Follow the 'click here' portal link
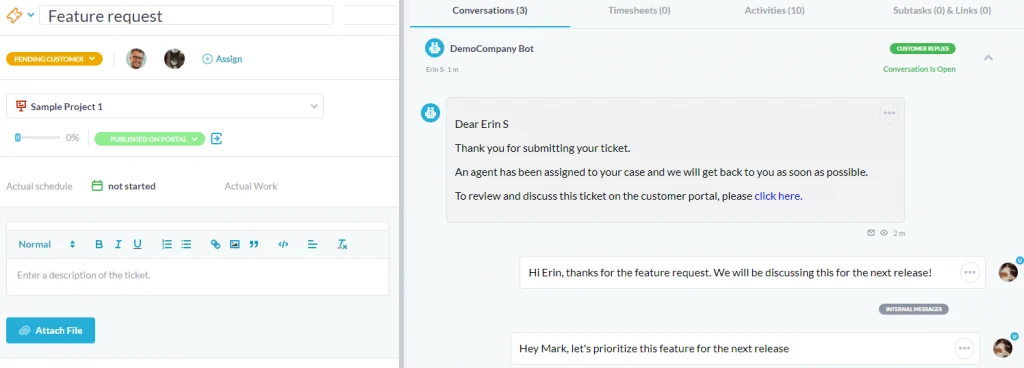Viewport: 1024px width, 368px height. tap(778, 196)
